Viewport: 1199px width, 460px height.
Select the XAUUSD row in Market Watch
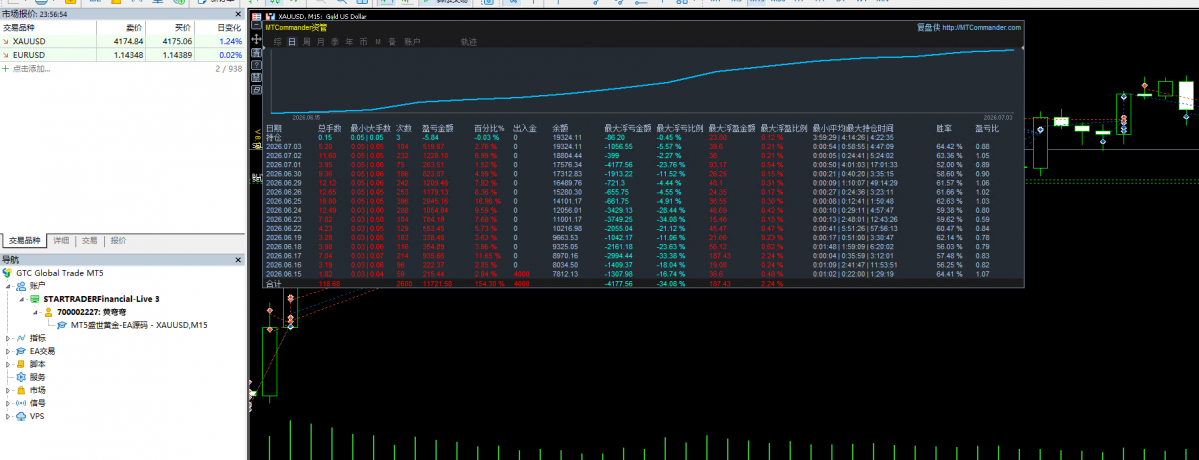(x=122, y=41)
